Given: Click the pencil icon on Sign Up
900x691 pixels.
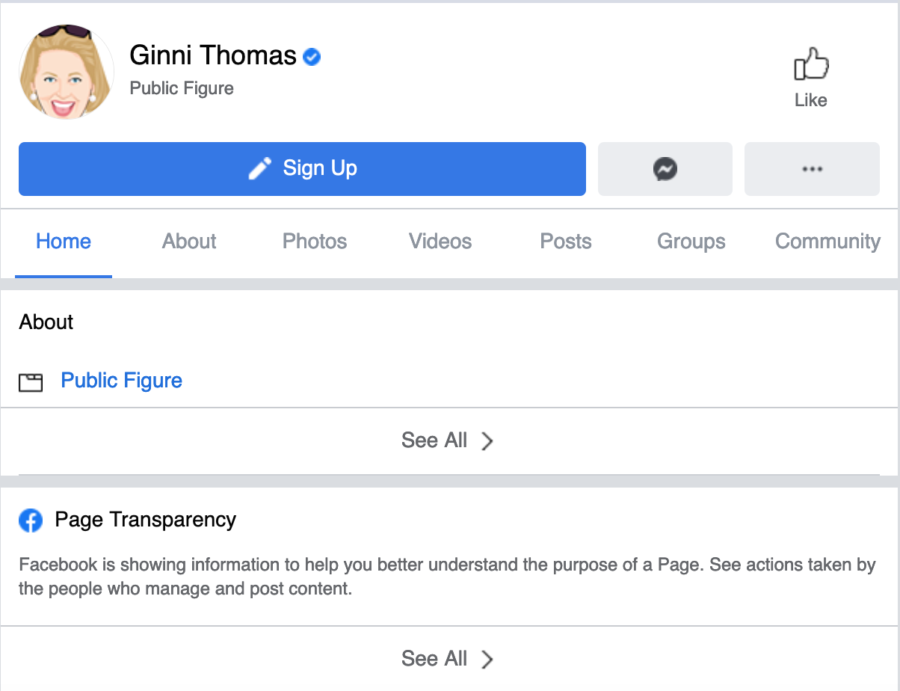Looking at the screenshot, I should pos(259,168).
